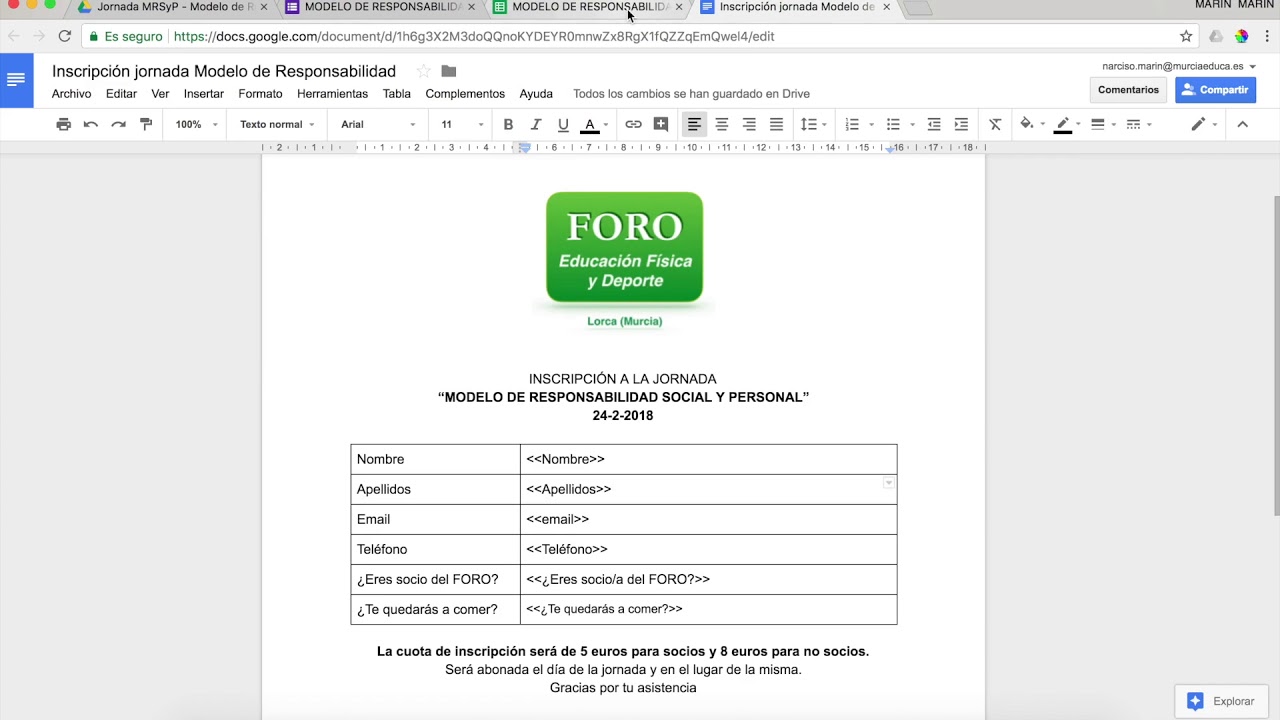This screenshot has width=1280, height=720.
Task: Open the Editar menu
Action: pos(121,94)
